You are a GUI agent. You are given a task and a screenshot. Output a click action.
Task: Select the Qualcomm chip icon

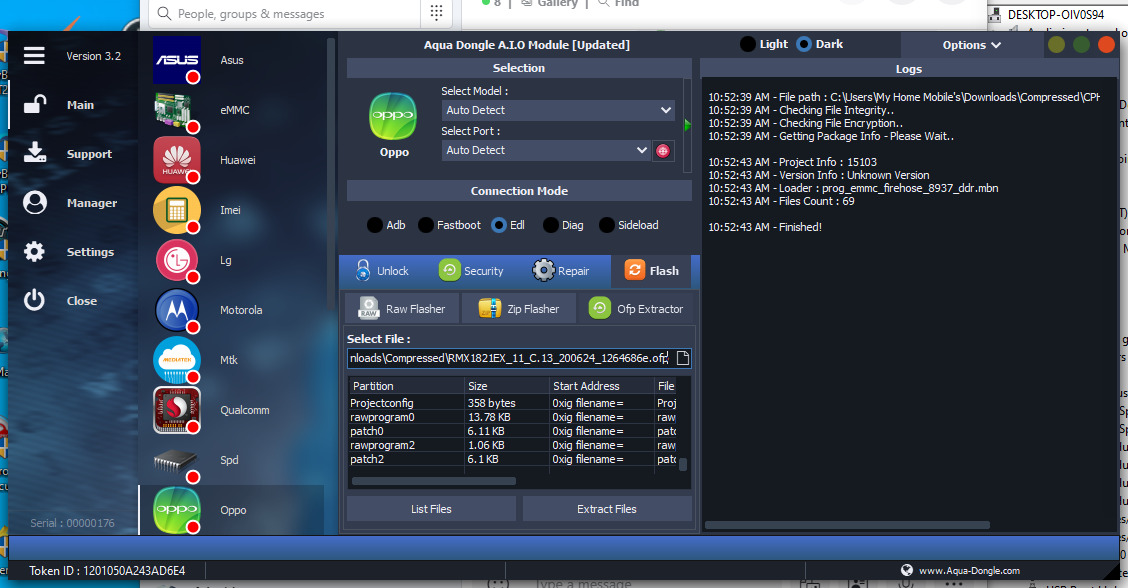176,410
